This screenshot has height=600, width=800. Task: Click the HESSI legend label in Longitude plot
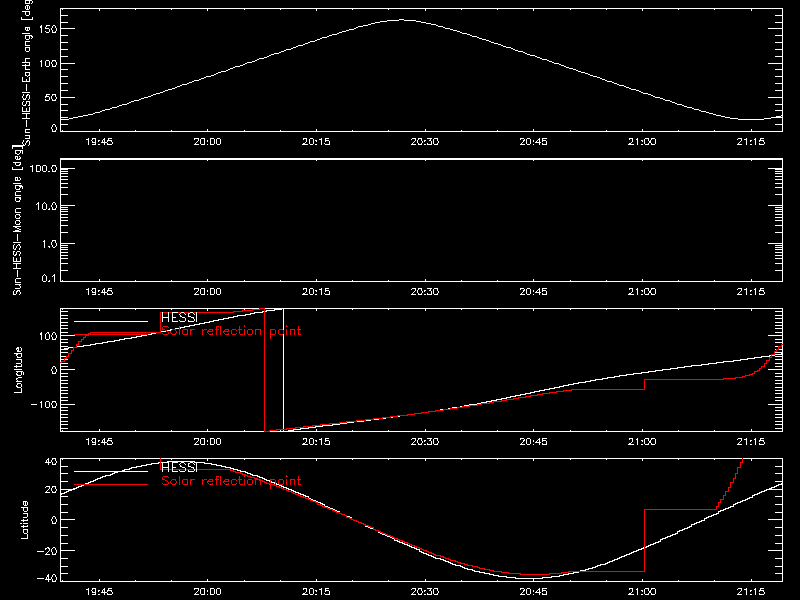[x=179, y=317]
